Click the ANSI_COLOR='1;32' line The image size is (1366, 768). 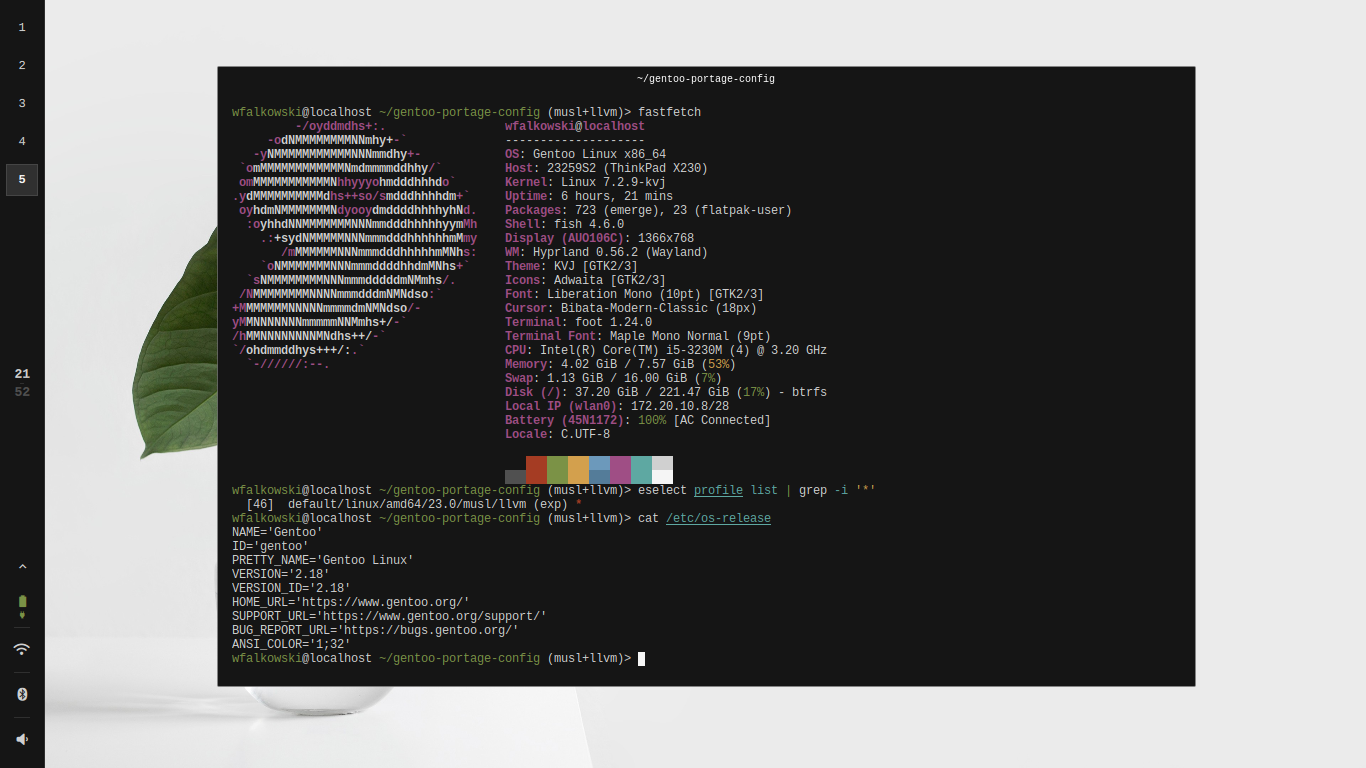tap(291, 644)
